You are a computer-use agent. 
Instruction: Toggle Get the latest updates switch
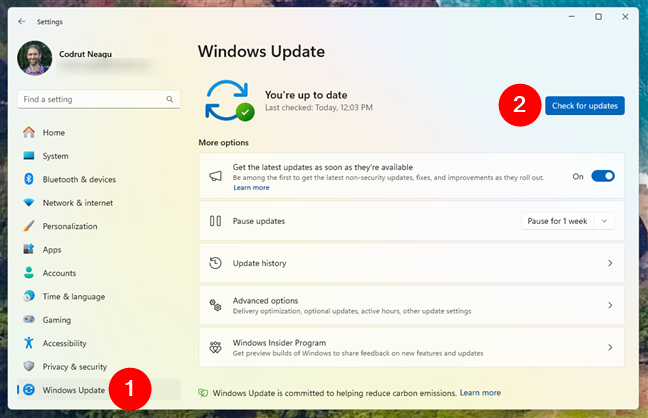click(603, 176)
